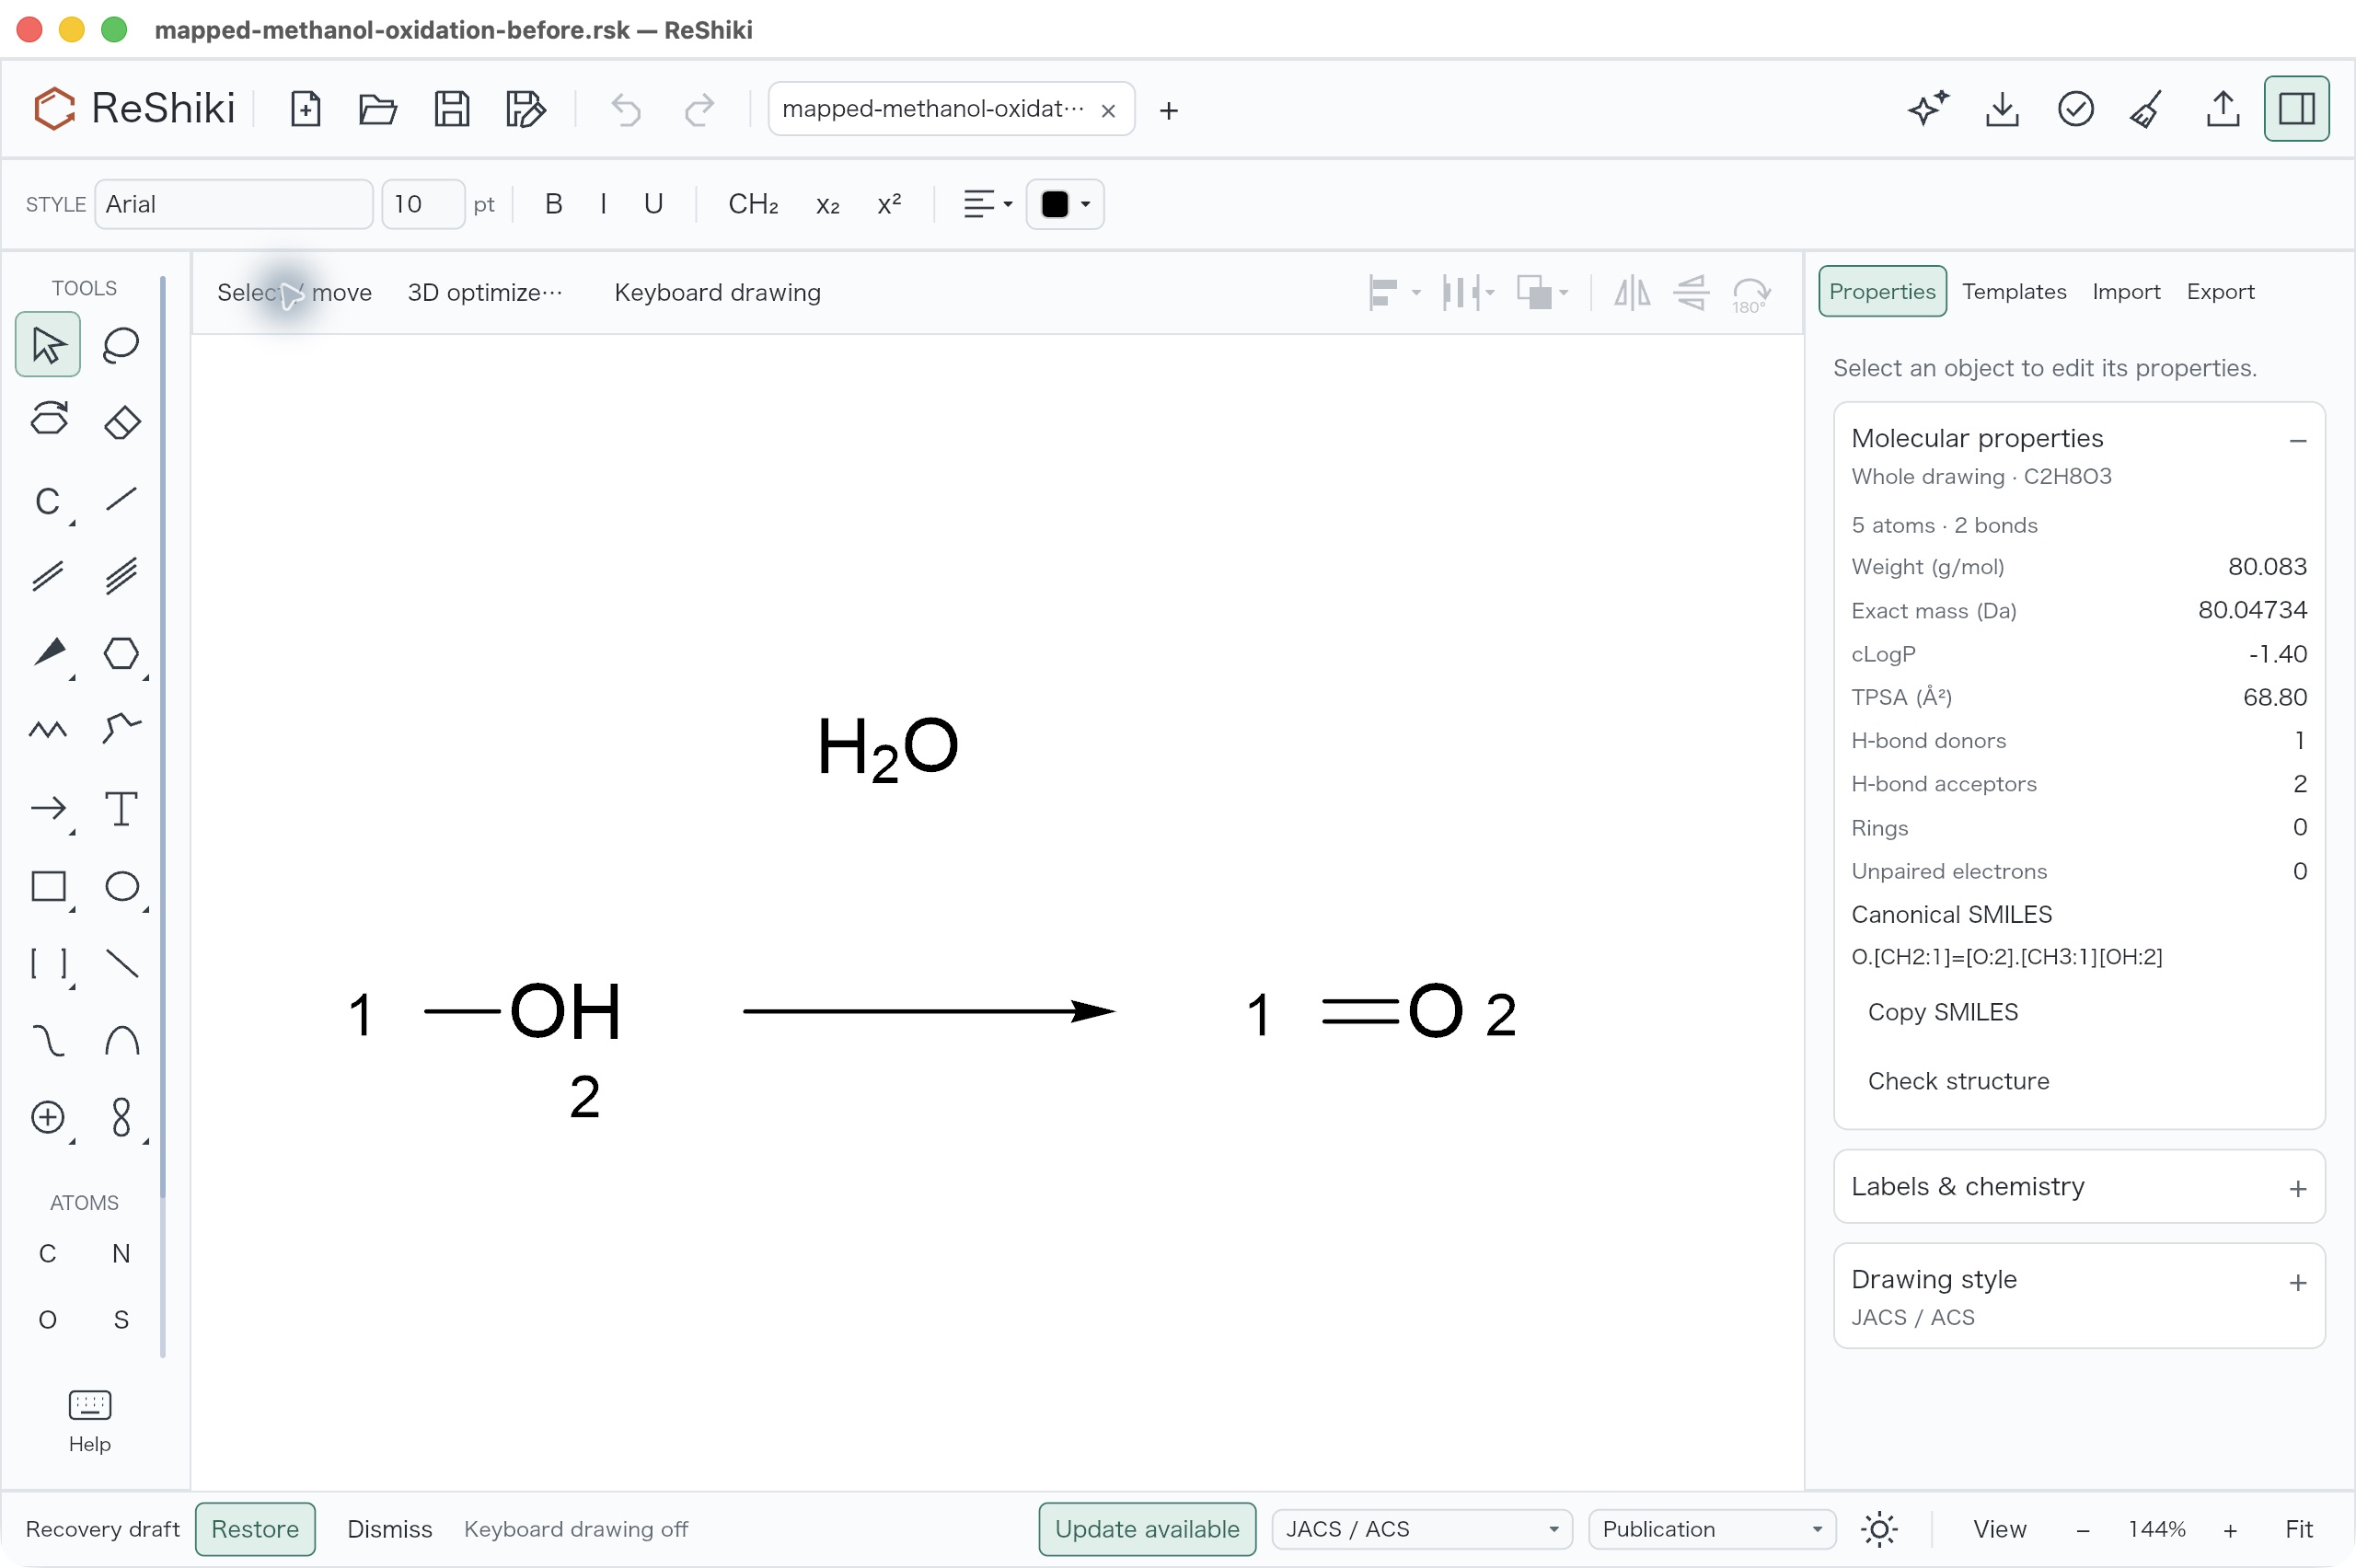Select the double bond tool
This screenshot has height=1568, width=2356.
pyautogui.click(x=47, y=576)
